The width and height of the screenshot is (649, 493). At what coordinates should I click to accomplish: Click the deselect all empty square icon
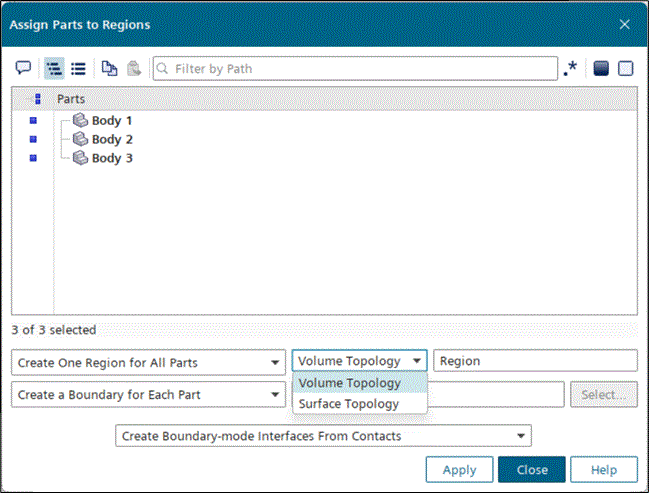coord(626,68)
